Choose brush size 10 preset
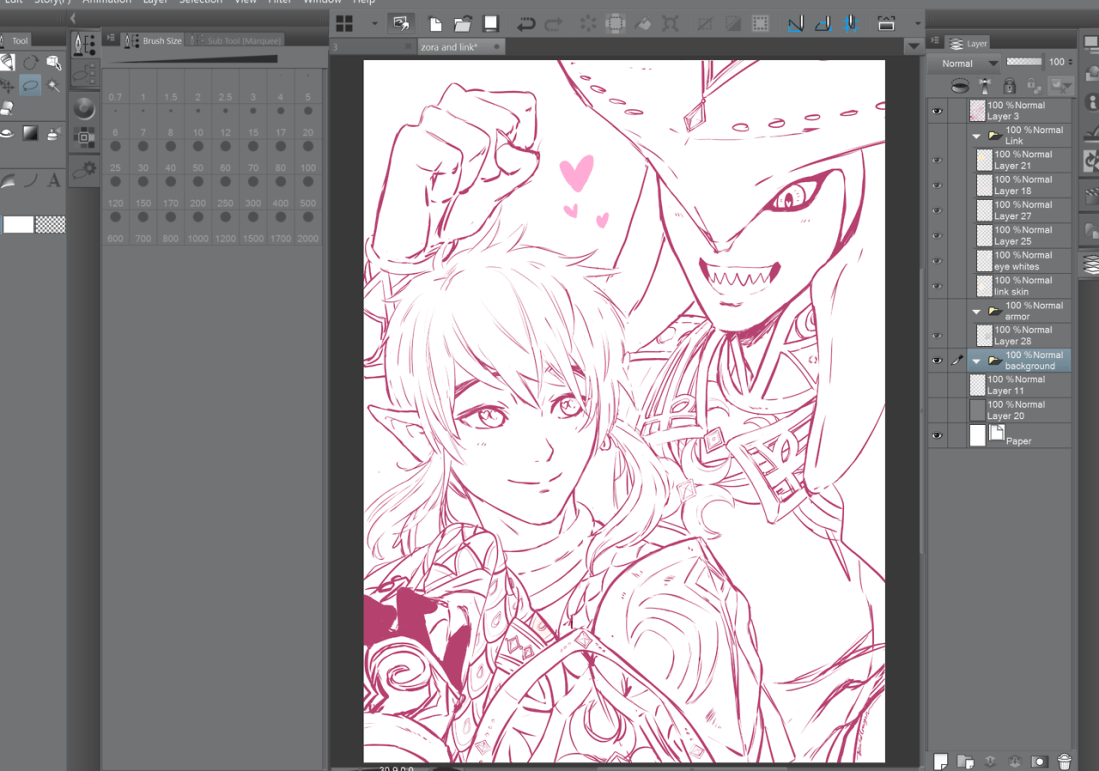1099x771 pixels. (x=198, y=146)
